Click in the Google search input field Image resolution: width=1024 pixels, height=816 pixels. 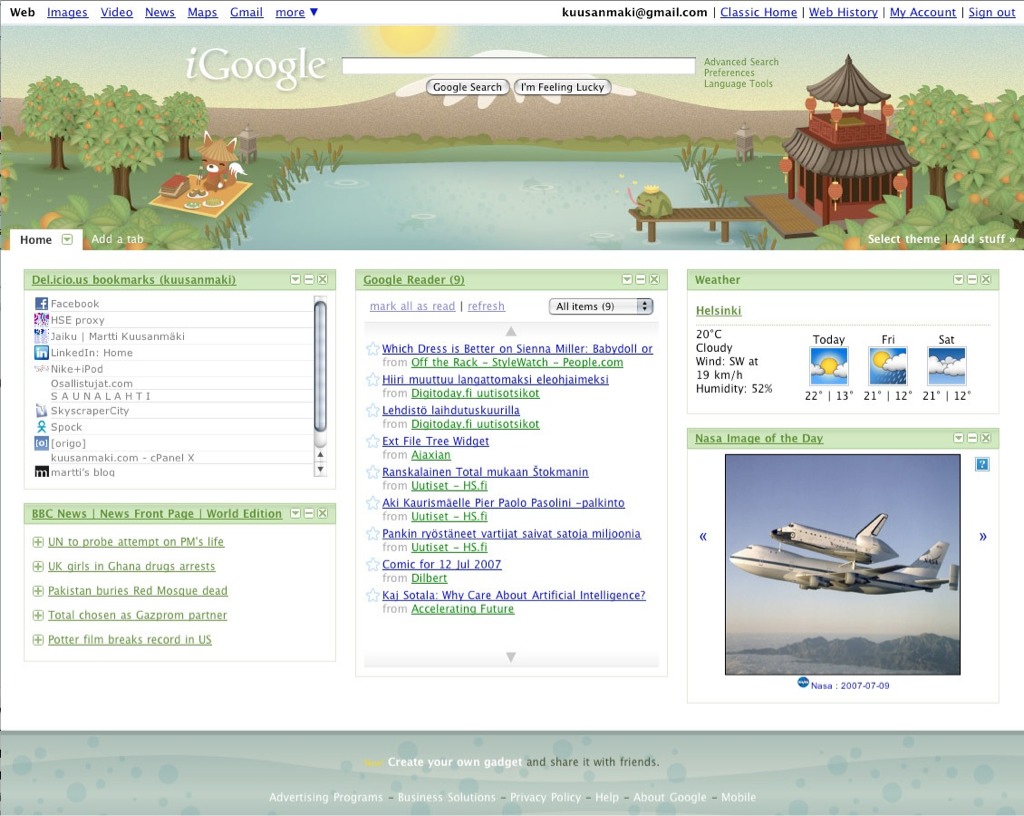point(518,66)
